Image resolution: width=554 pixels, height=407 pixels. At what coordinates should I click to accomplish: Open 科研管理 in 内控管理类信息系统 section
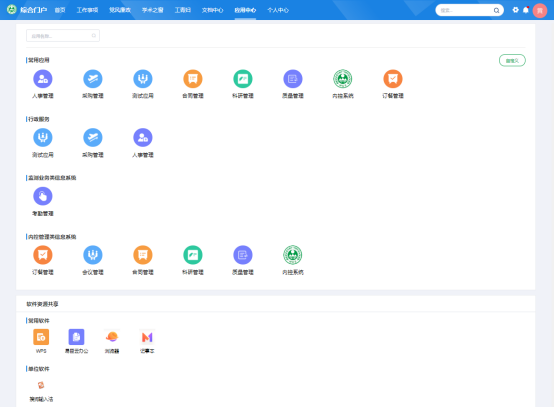[x=193, y=255]
